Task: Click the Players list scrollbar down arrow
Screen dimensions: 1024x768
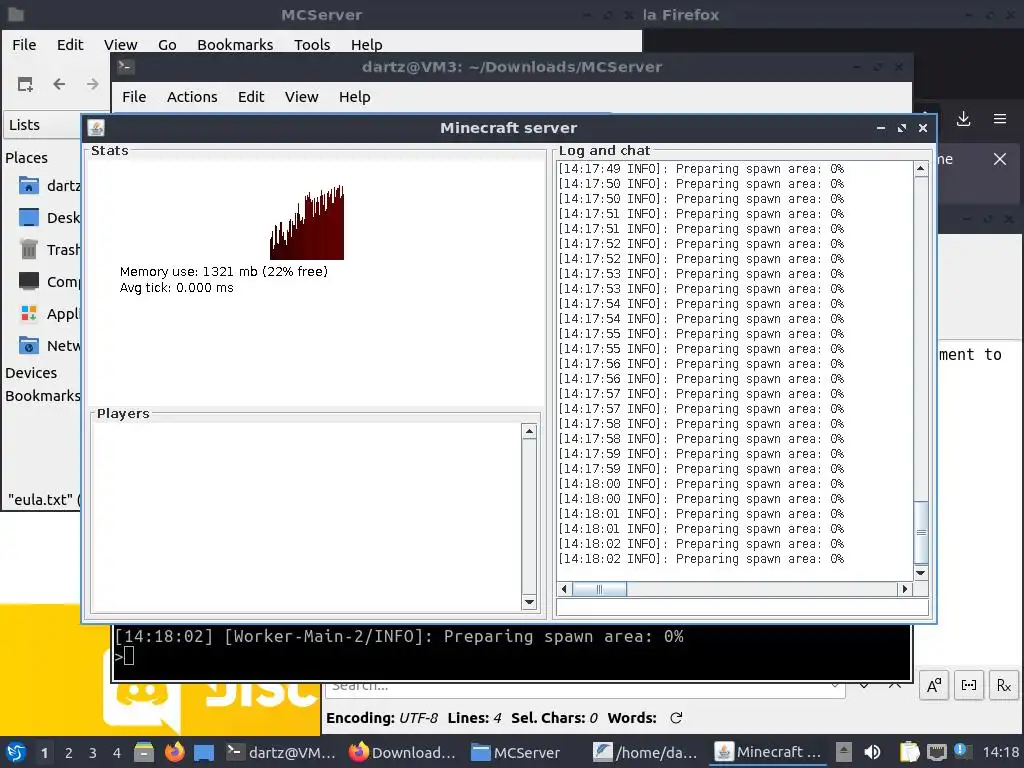Action: point(530,602)
